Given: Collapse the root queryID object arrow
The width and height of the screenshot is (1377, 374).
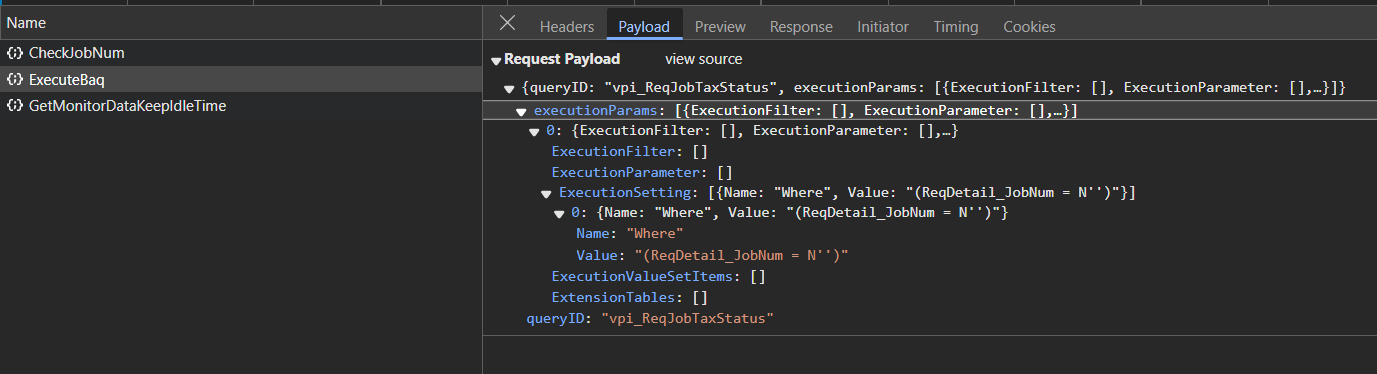Looking at the screenshot, I should (509, 89).
